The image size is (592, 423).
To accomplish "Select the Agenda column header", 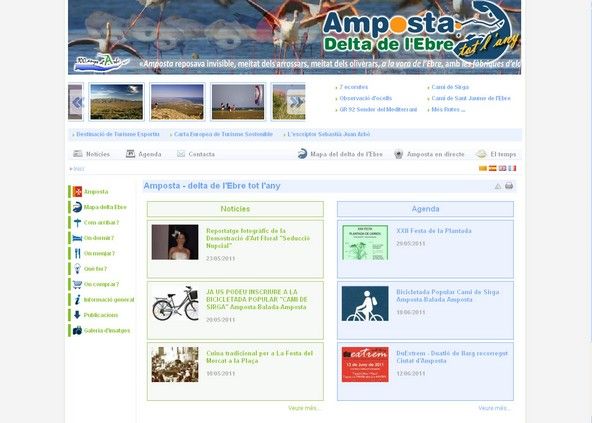I will [x=426, y=209].
